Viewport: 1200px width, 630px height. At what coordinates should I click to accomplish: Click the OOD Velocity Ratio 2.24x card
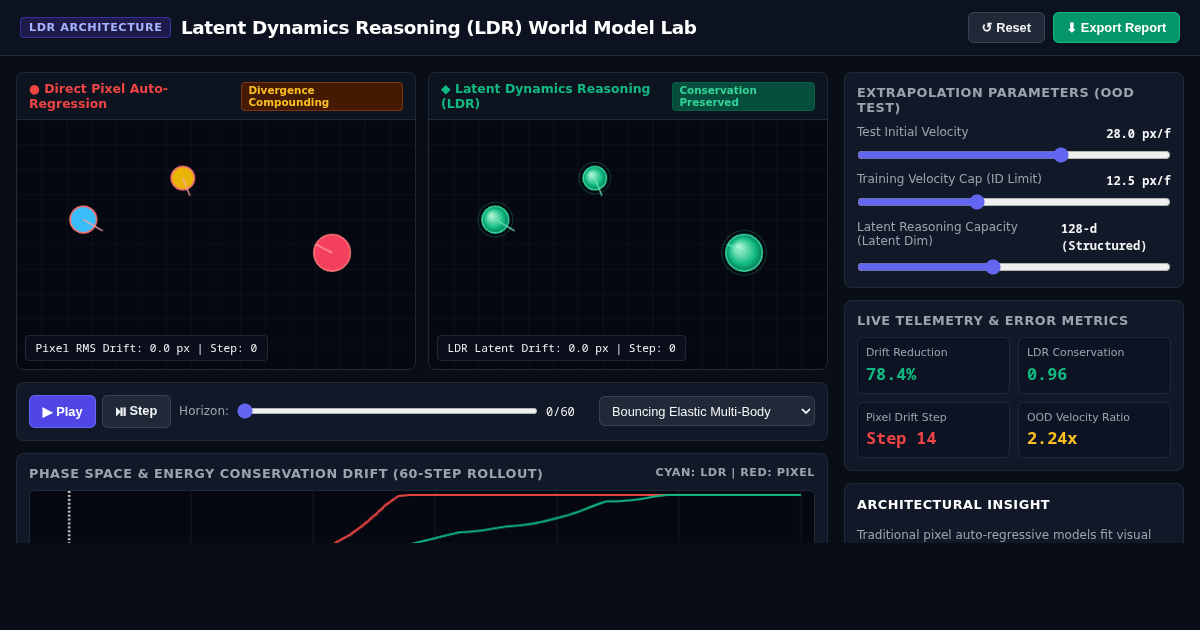coord(1094,430)
